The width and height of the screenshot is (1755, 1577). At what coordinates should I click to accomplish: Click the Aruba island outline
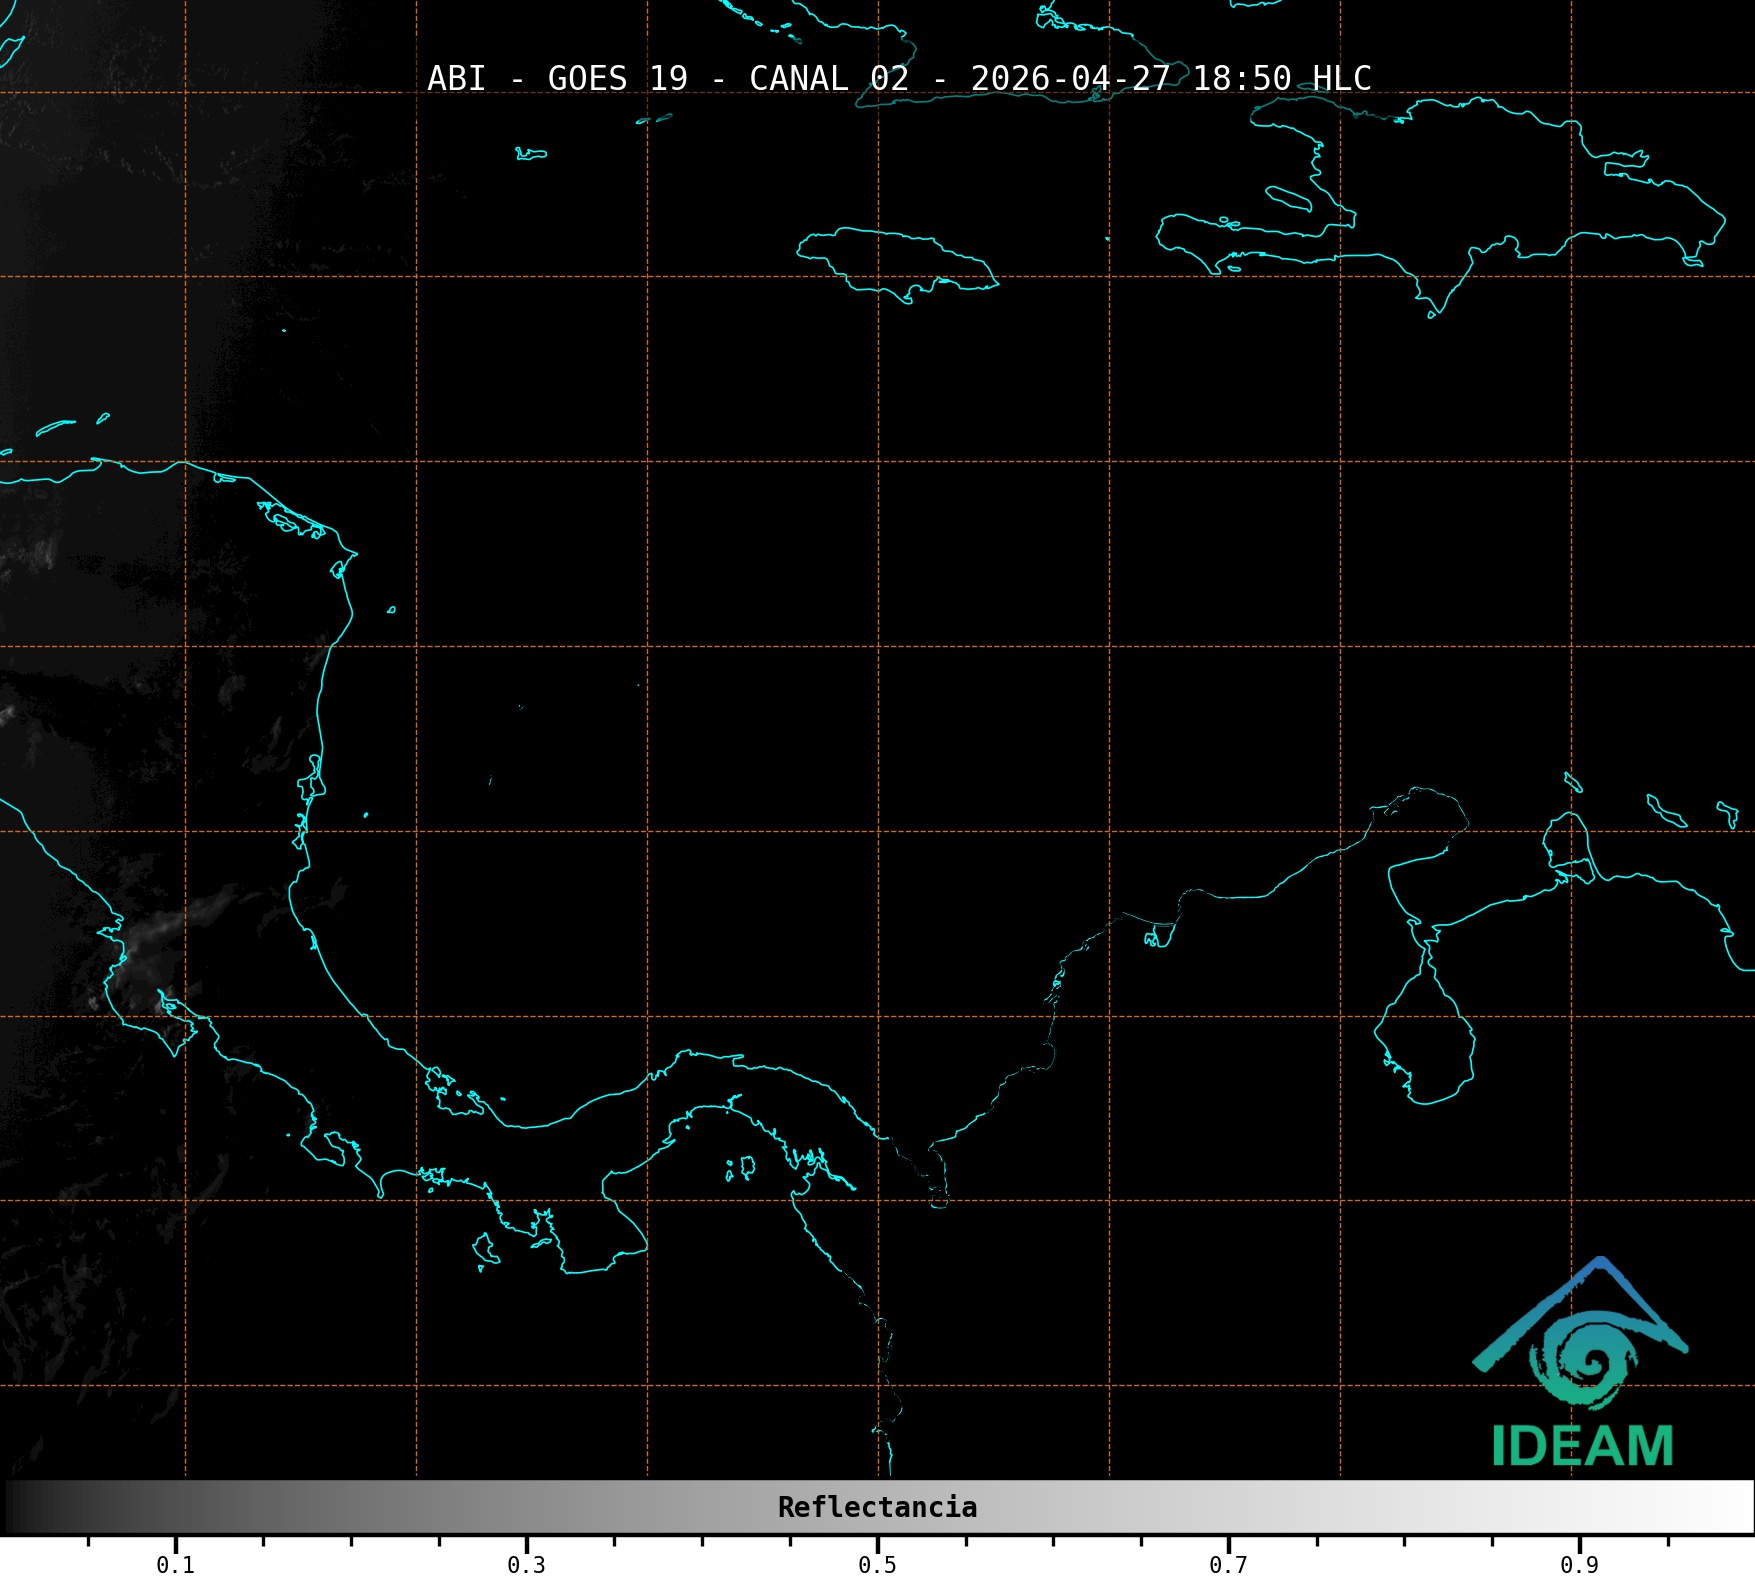(1573, 782)
